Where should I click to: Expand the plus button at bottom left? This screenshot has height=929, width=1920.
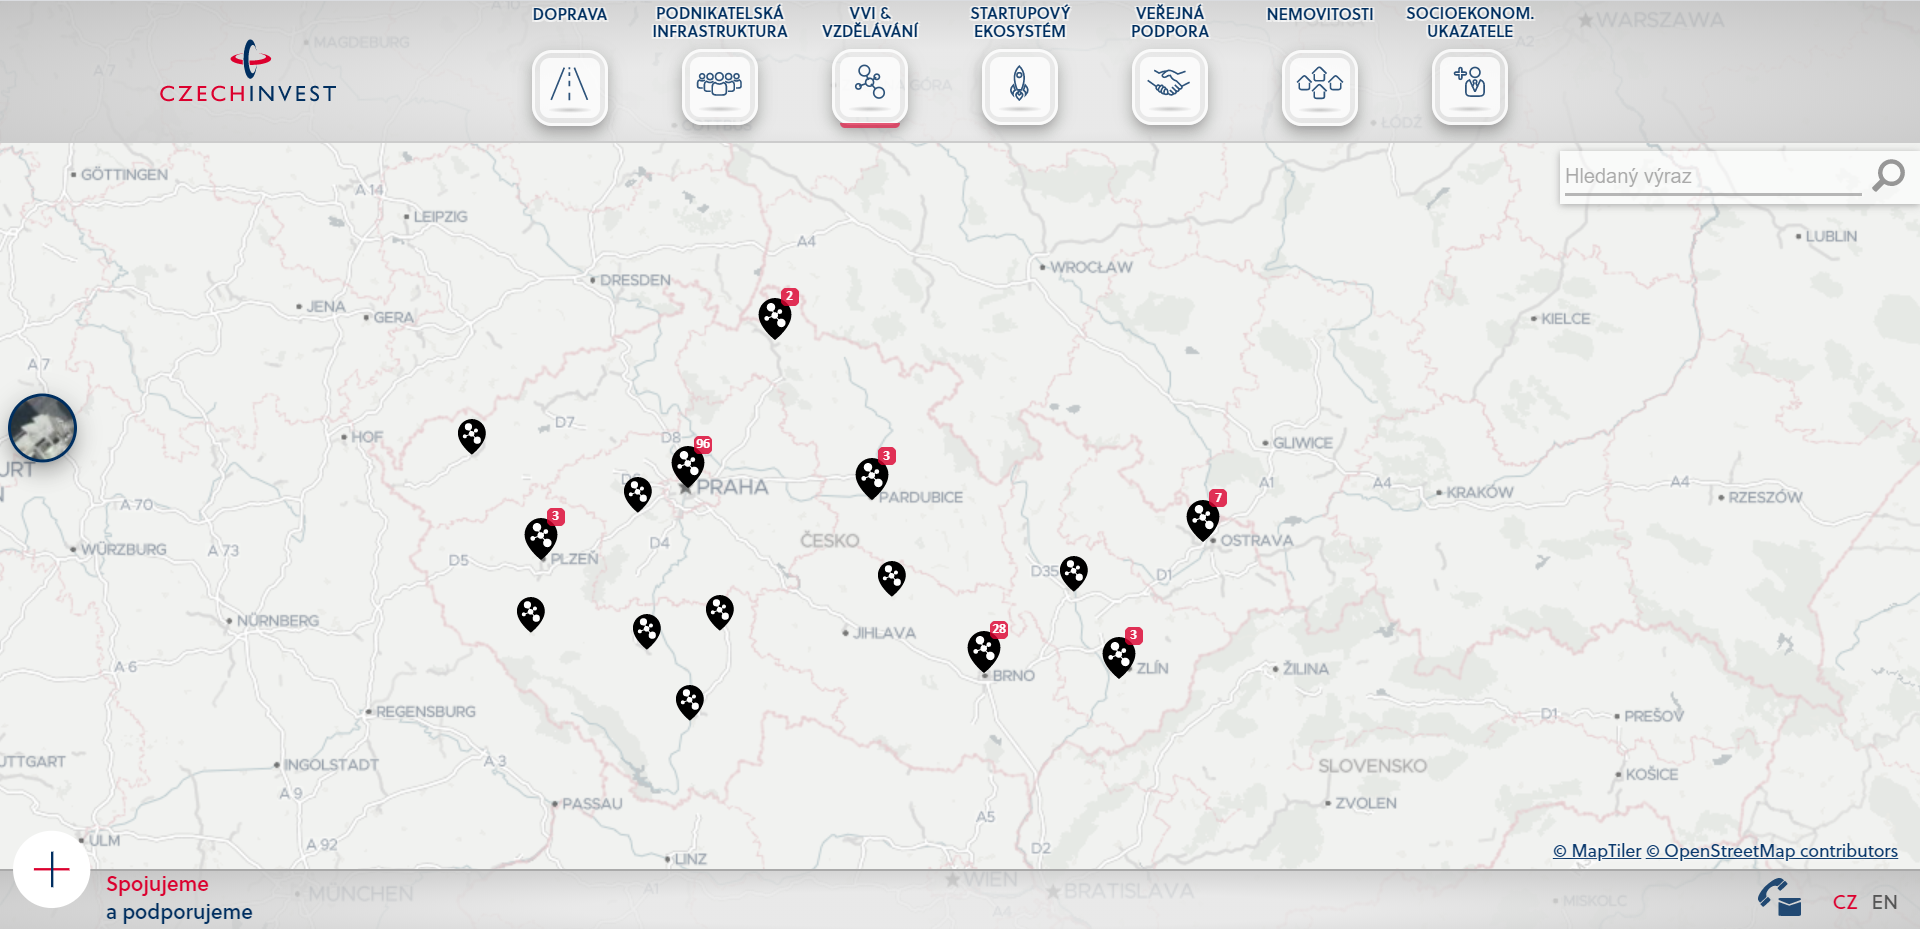tap(52, 869)
